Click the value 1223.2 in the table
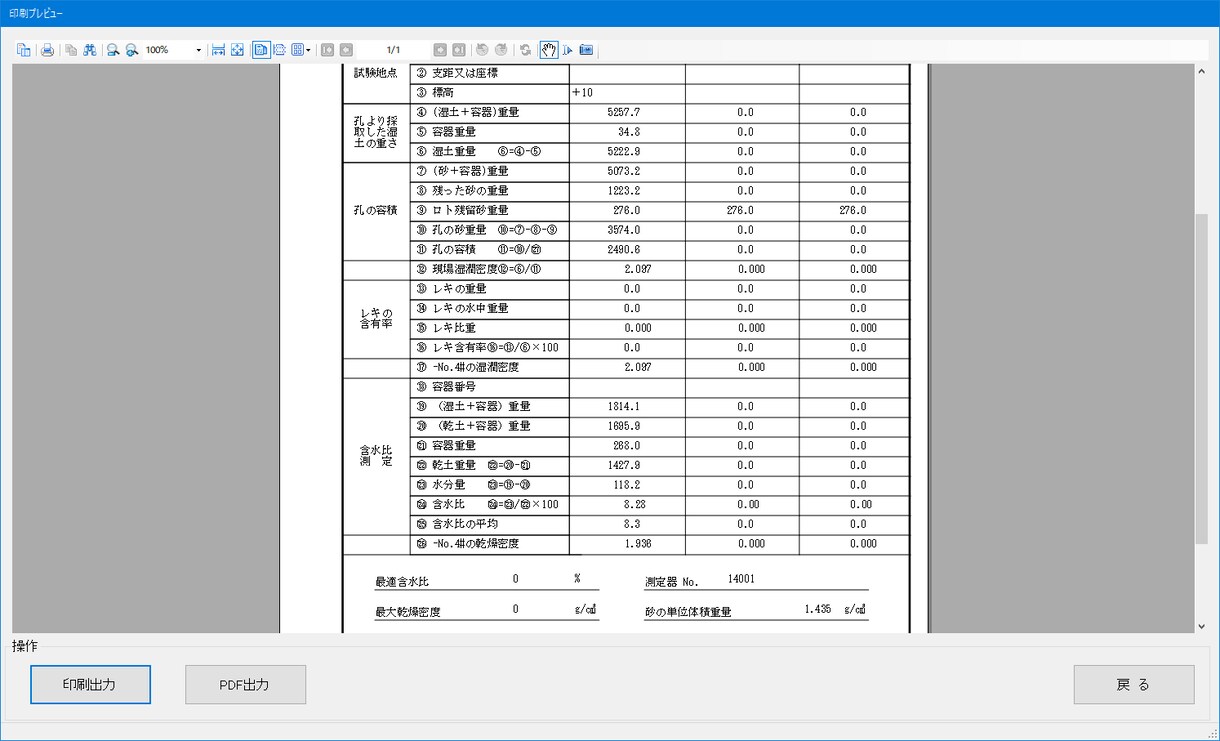The image size is (1220, 741). [x=623, y=191]
